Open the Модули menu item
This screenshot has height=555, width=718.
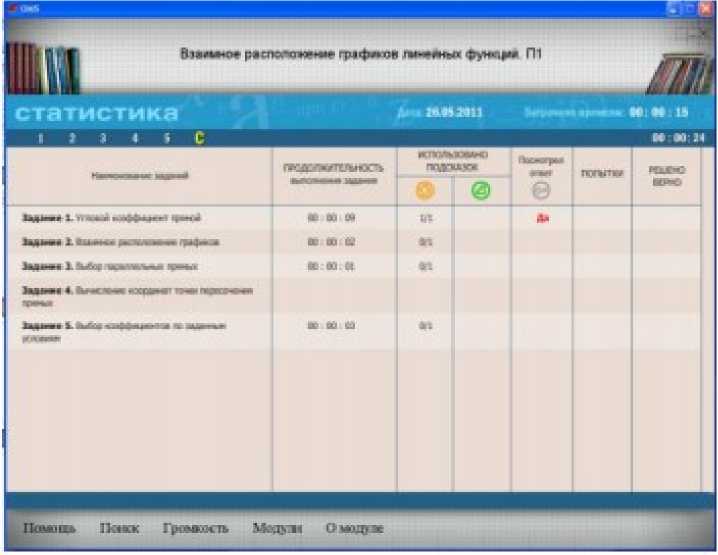277,528
